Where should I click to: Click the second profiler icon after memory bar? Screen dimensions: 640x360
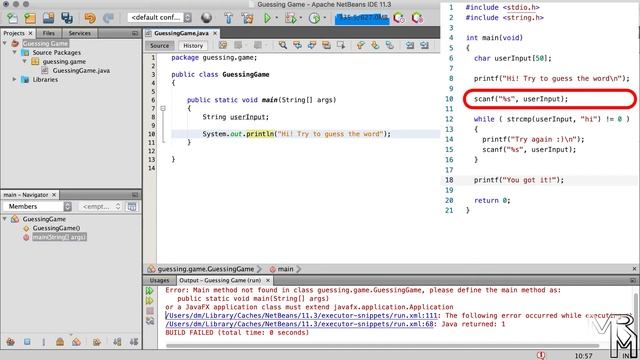tap(417, 18)
